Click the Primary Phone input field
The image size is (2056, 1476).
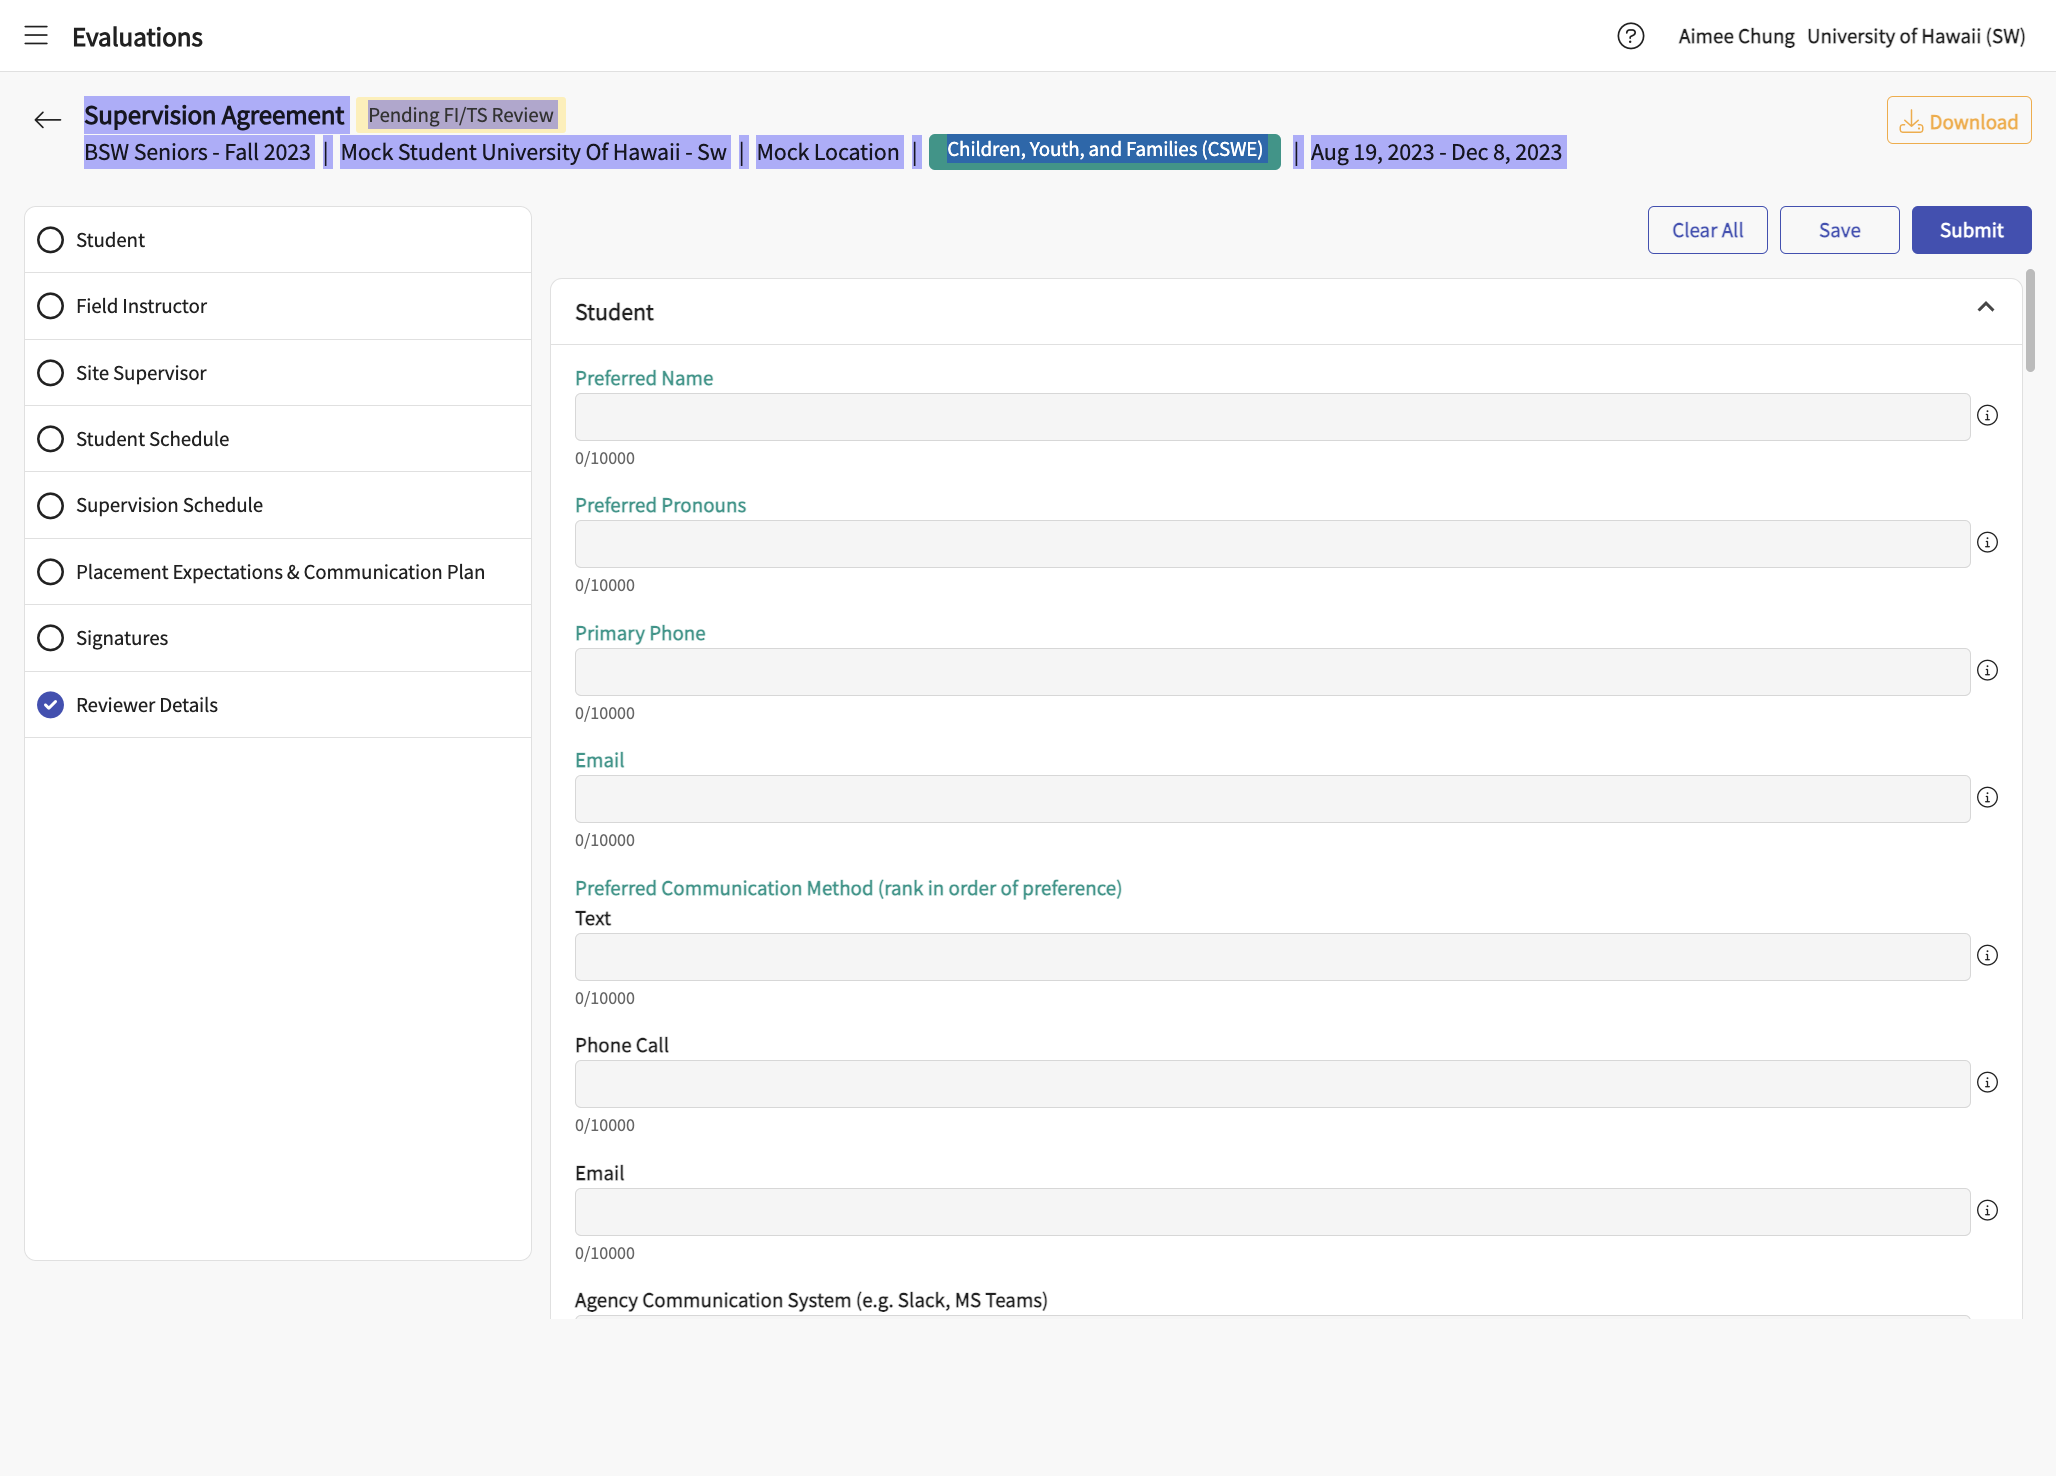coord(1272,672)
